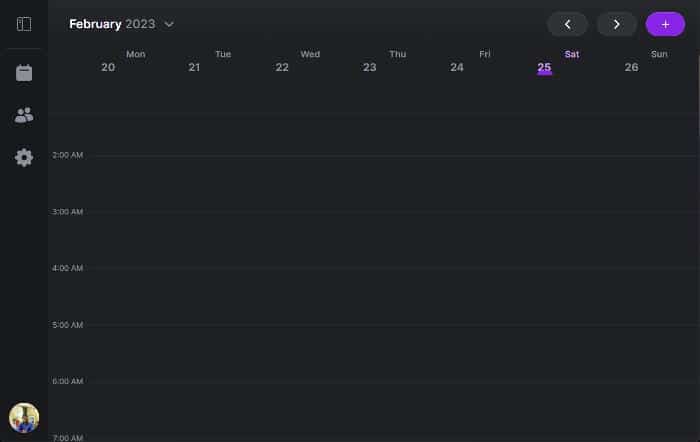Open the settings gear icon
700x442 pixels.
point(24,158)
